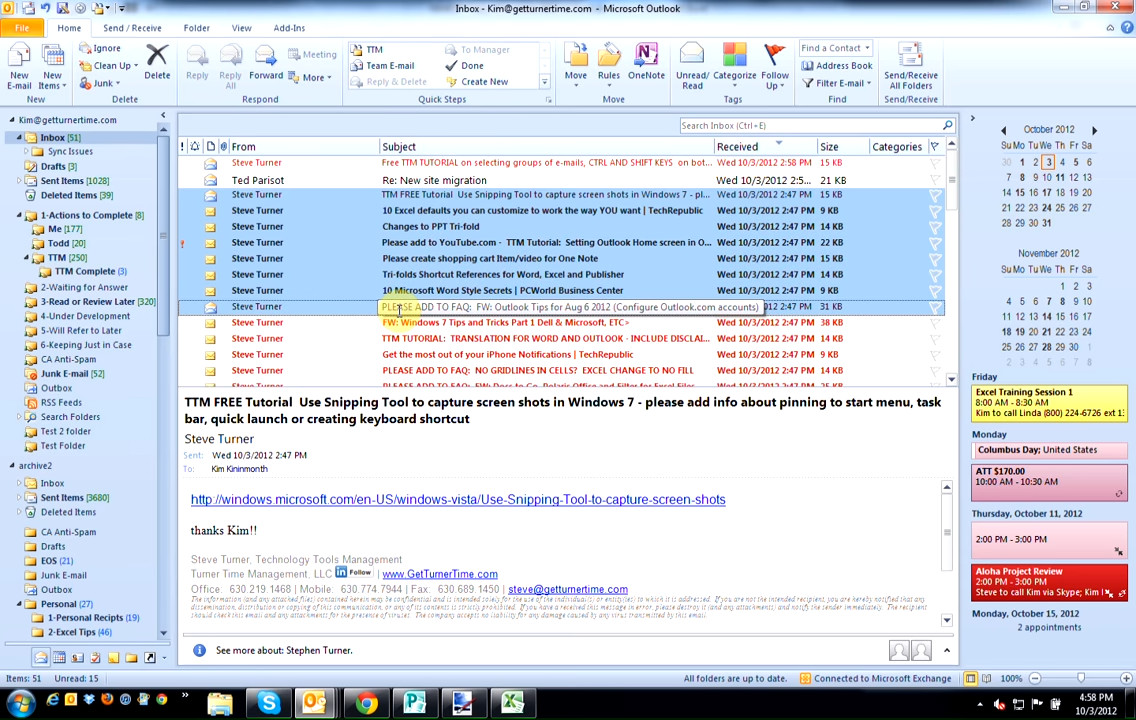Open the Address Book
The width and height of the screenshot is (1136, 720).
838,66
